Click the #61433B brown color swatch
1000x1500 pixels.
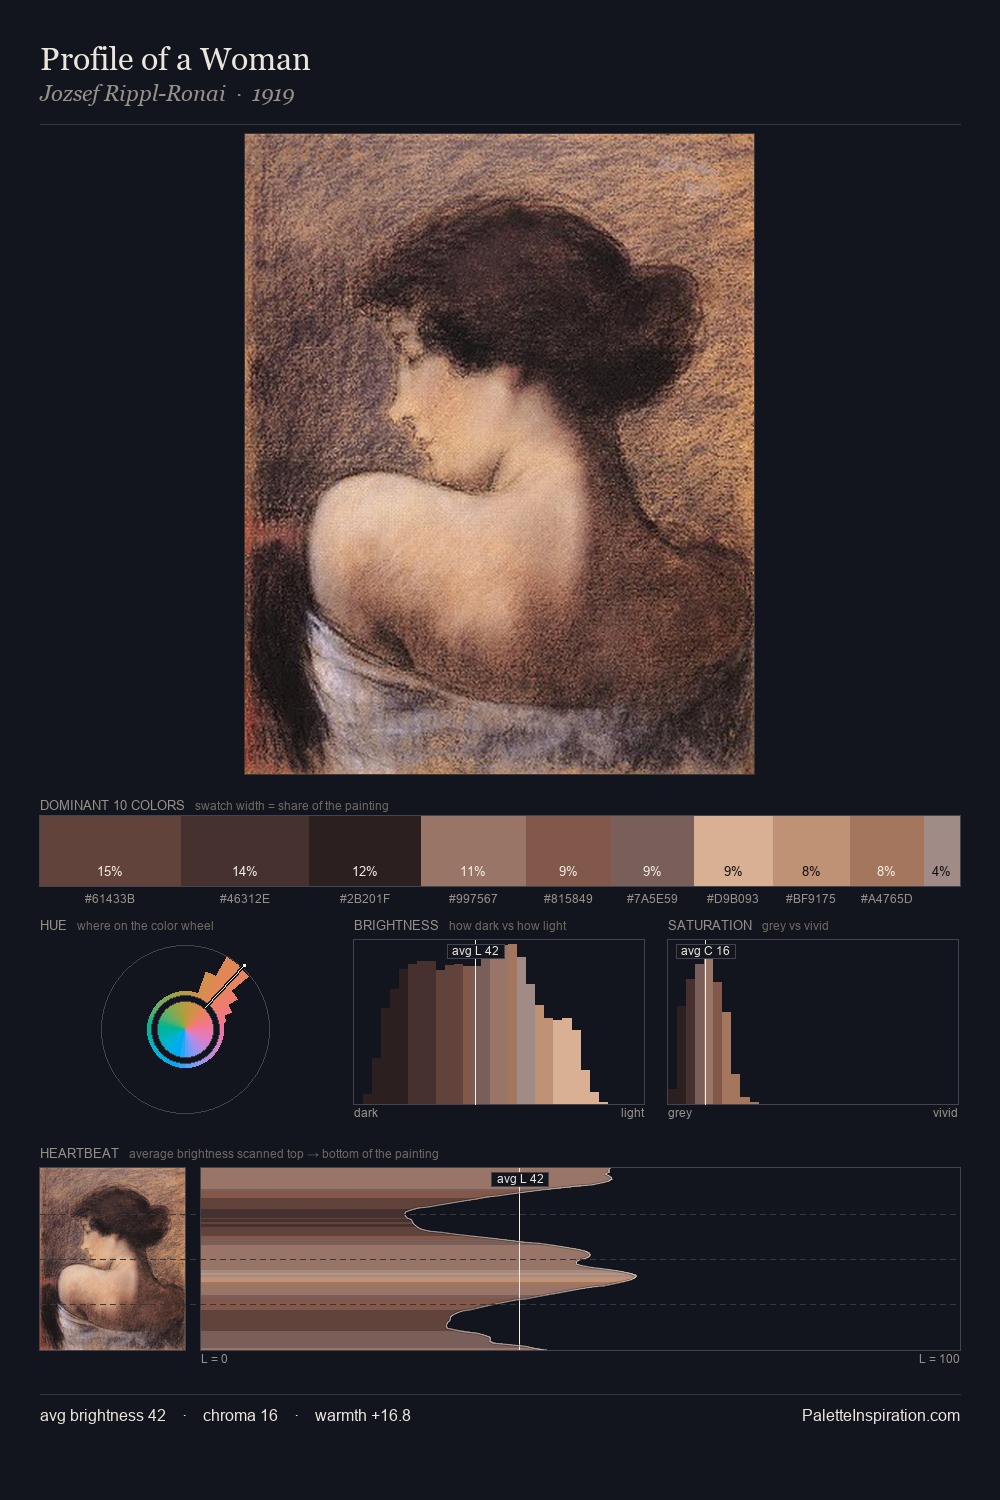point(110,851)
